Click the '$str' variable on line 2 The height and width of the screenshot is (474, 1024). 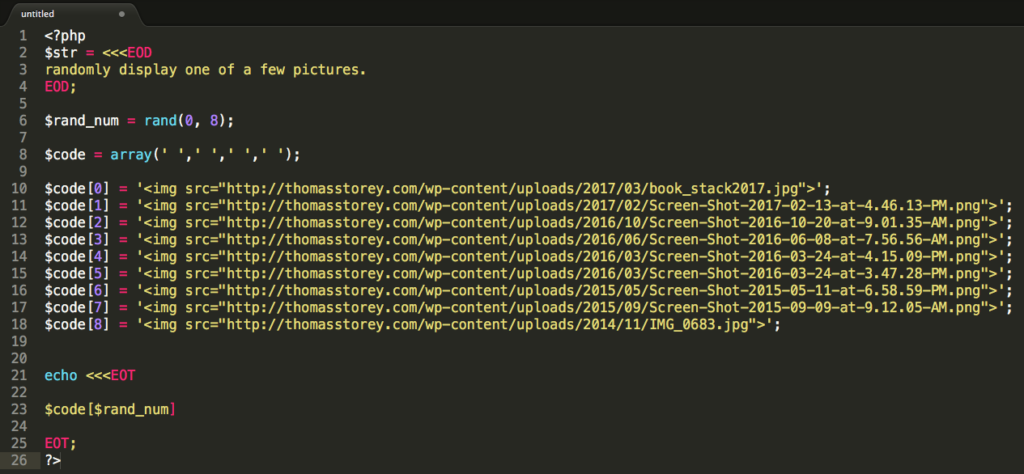(x=61, y=53)
